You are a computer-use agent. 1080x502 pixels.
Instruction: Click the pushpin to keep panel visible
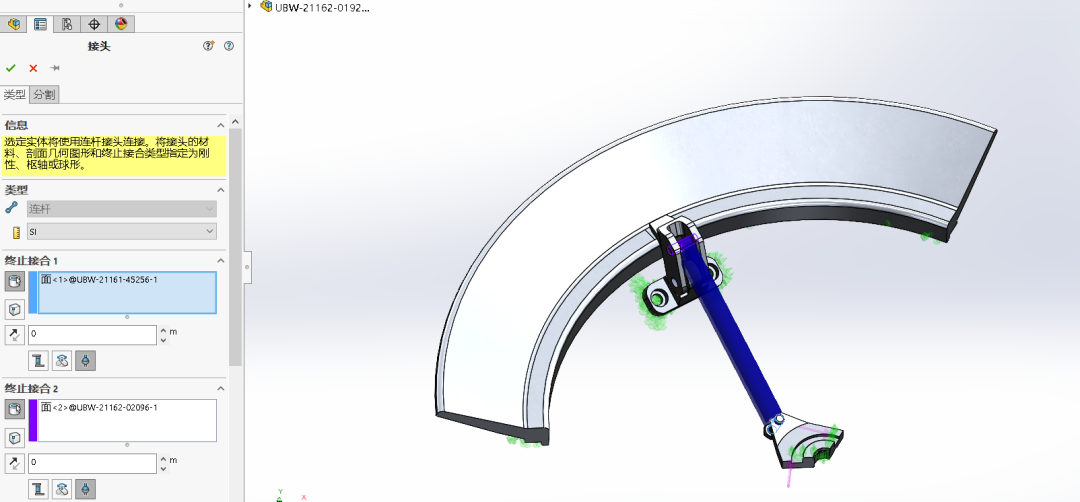[x=55, y=68]
